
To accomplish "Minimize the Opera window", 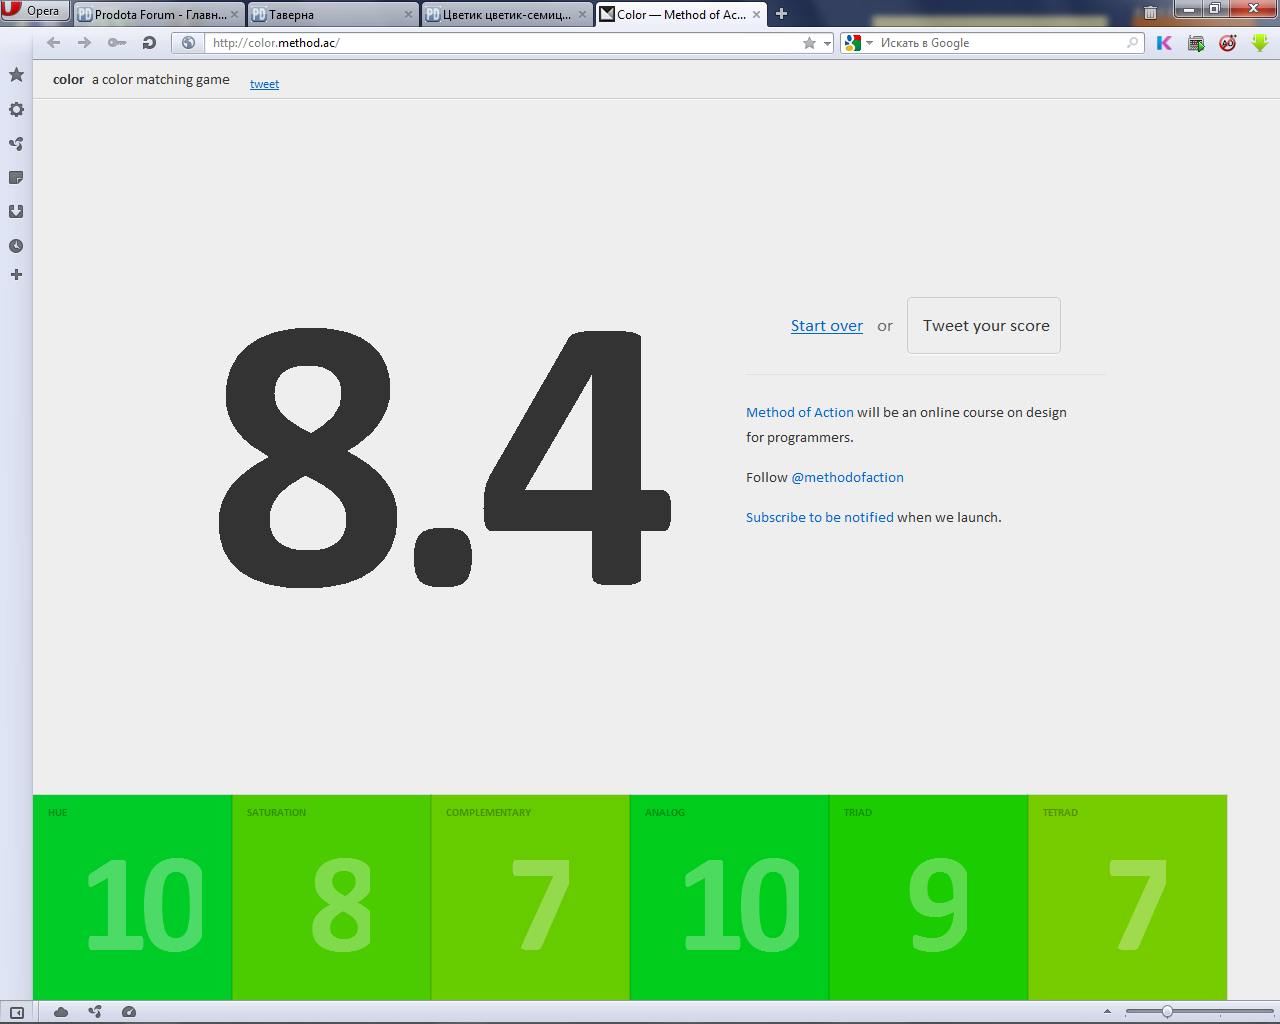I will pyautogui.click(x=1188, y=9).
